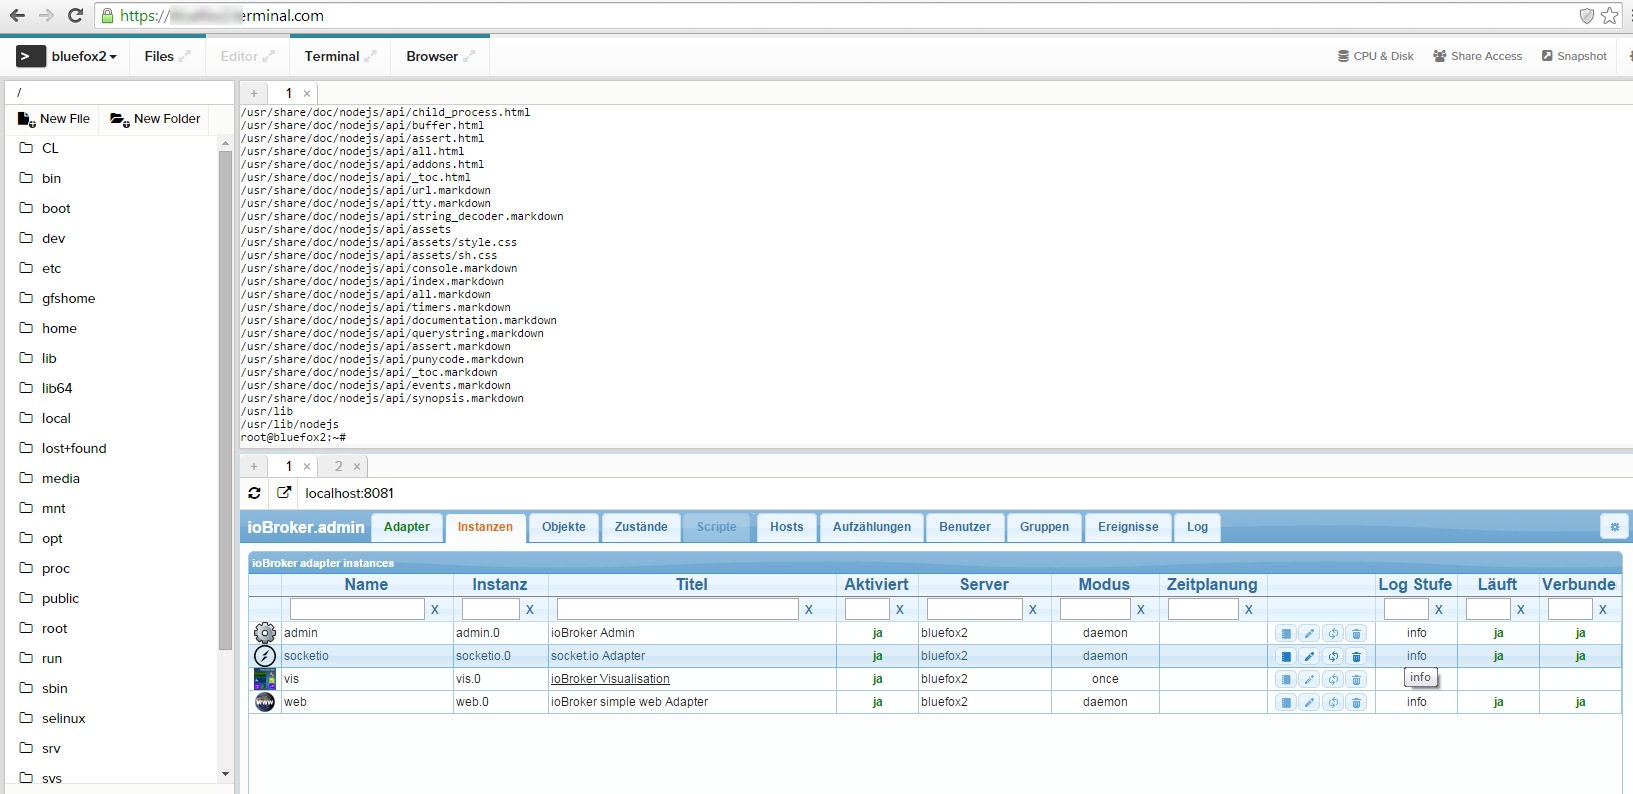
Task: Expand the Terminal panel
Action: [370, 57]
